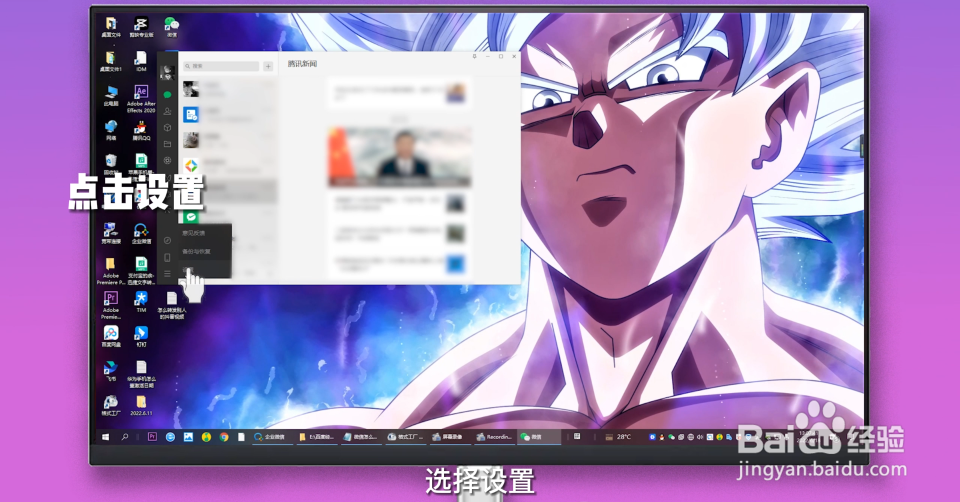Open 桌面文件 folder on desktop
The width and height of the screenshot is (960, 502).
click(111, 28)
